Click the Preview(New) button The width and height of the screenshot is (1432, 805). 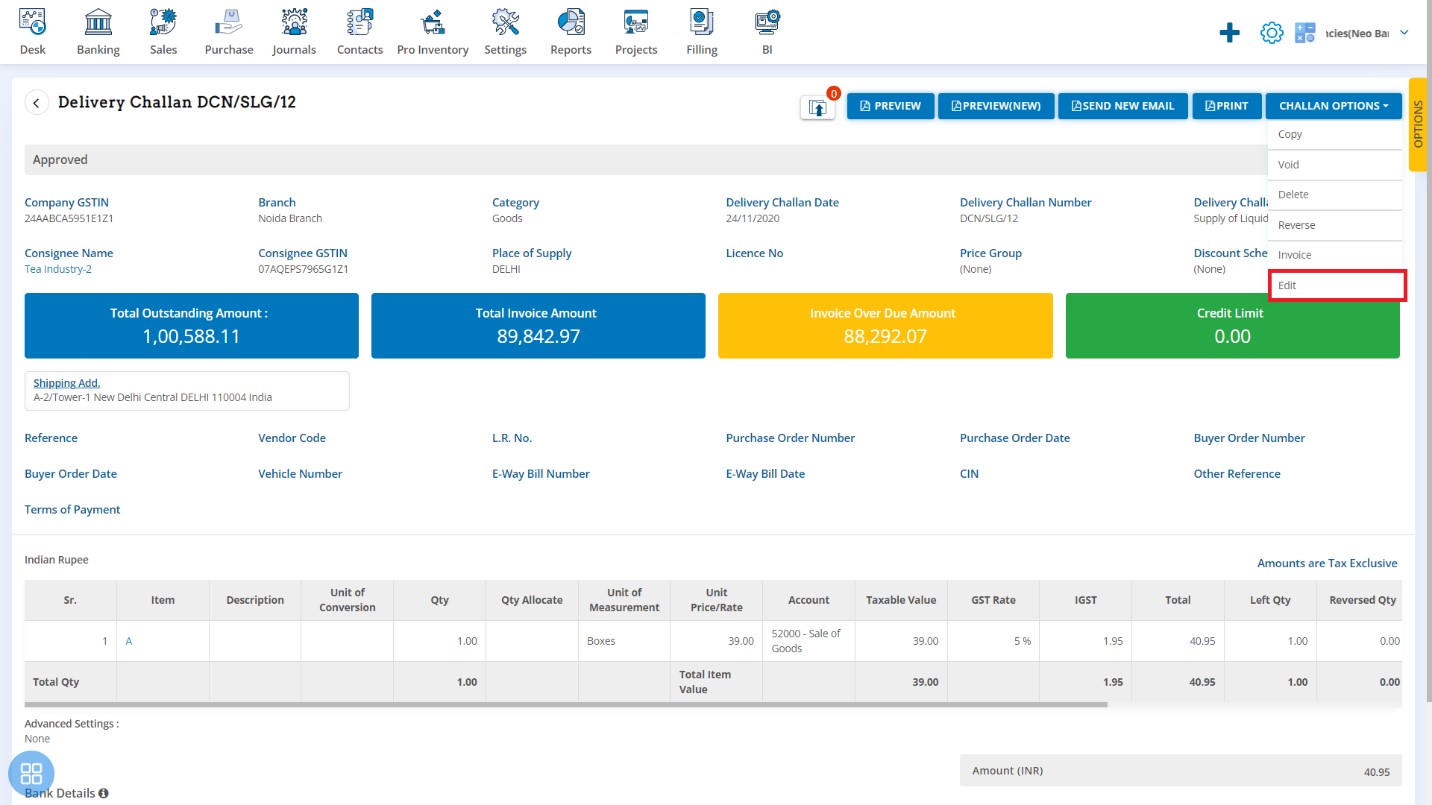[996, 106]
